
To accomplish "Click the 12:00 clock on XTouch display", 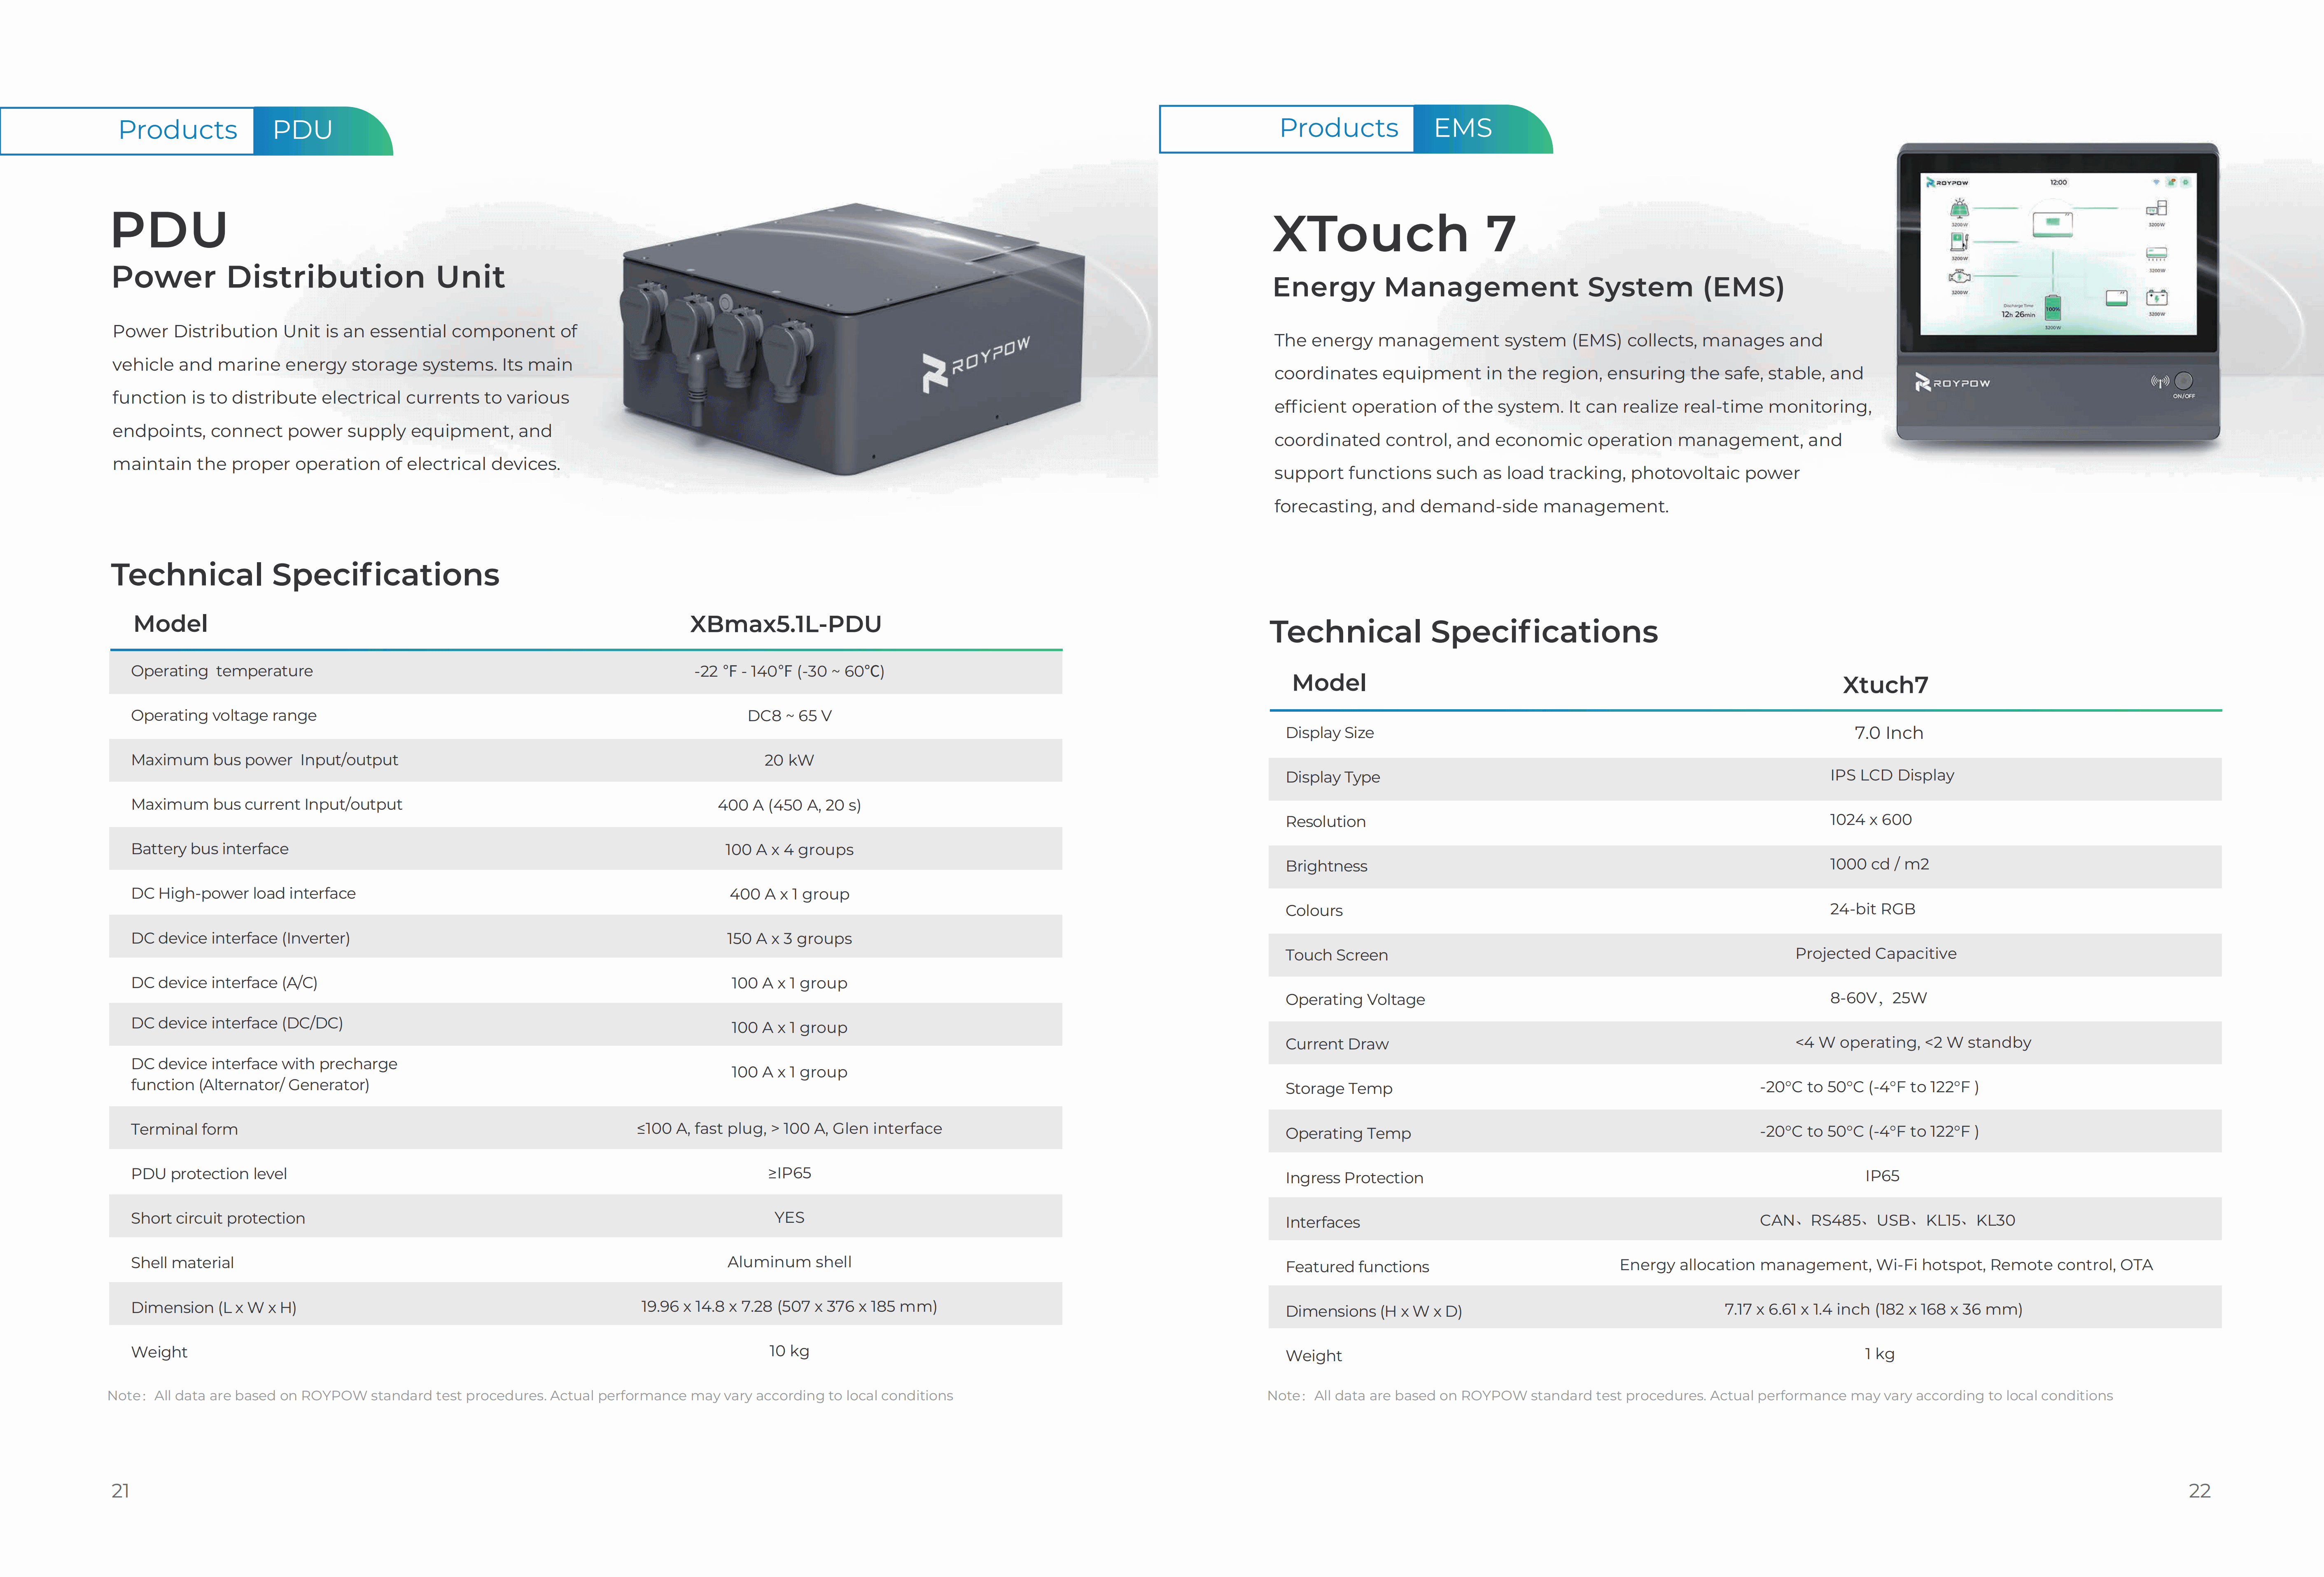I will point(2058,182).
